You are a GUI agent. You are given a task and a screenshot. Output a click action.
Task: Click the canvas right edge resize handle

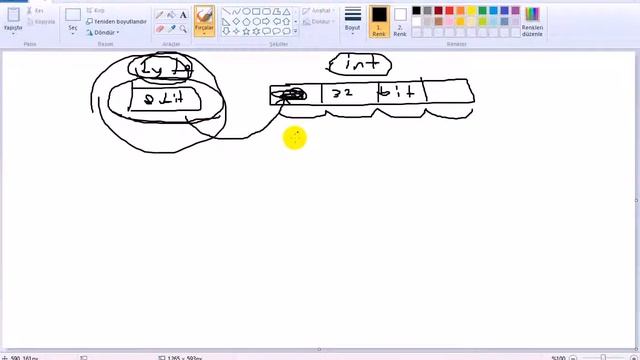click(636, 200)
